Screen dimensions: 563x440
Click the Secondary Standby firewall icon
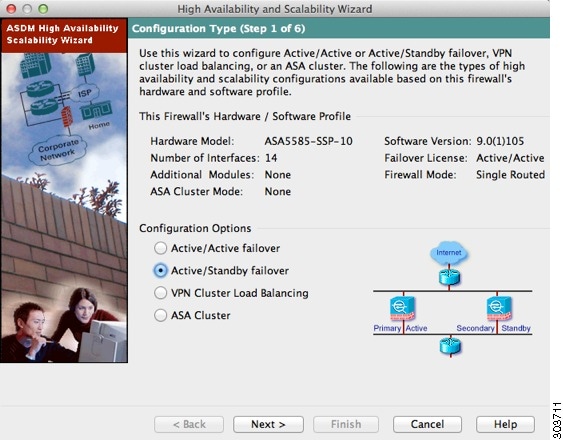499,308
